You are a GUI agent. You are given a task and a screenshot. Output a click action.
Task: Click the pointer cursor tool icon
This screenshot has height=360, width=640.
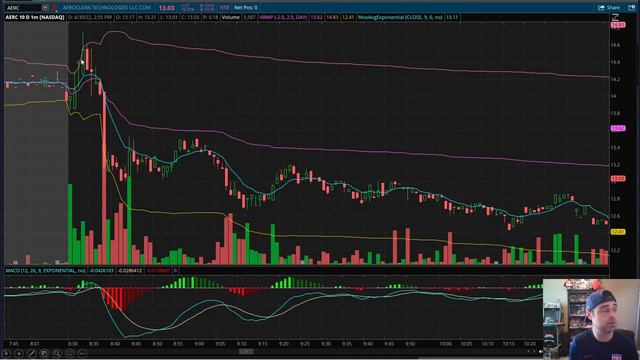6,353
